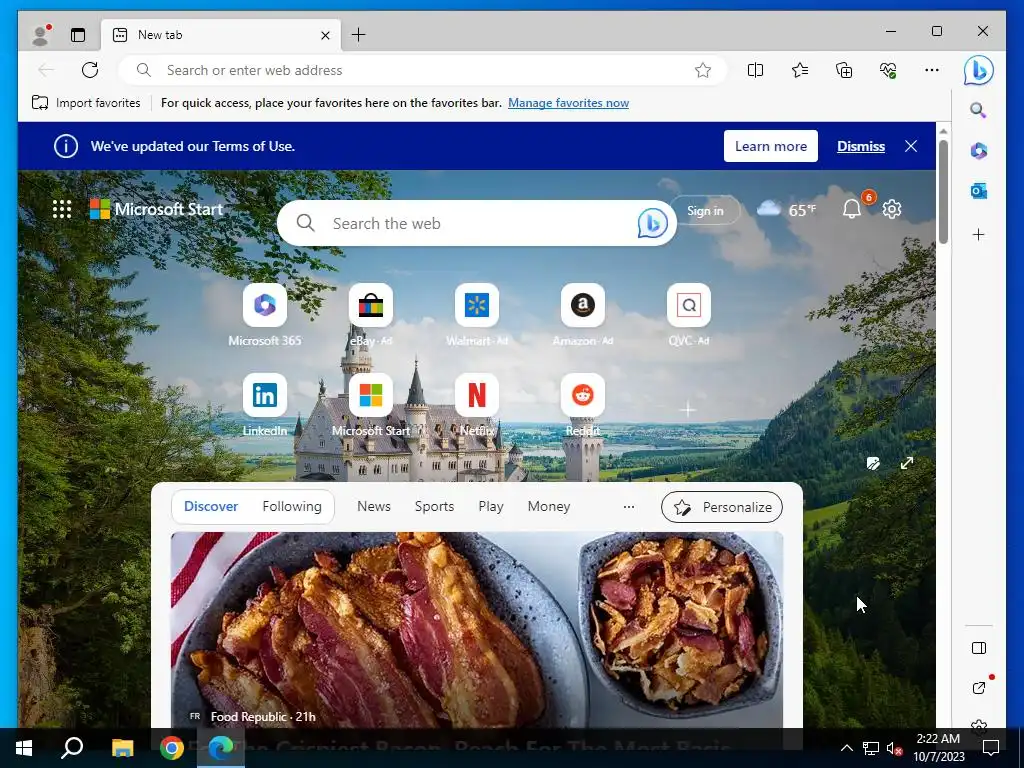Screen dimensions: 1024x768
Task: Select the Sports feed tab
Action: pyautogui.click(x=434, y=507)
